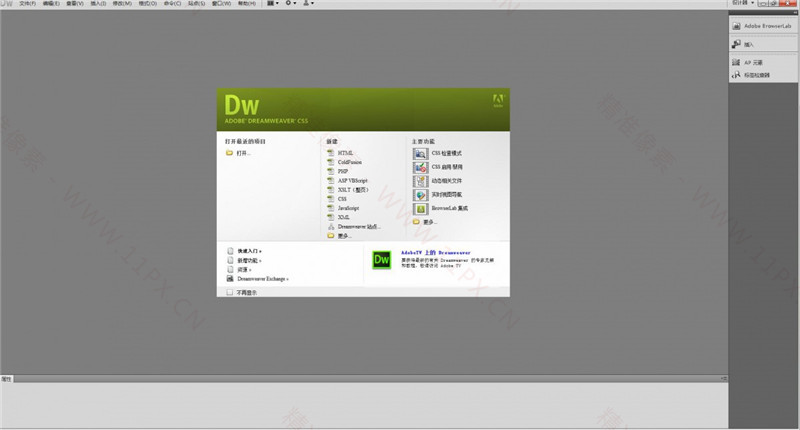Open the CSS 检查模式 feature
This screenshot has width=800, height=430.
click(x=437, y=154)
